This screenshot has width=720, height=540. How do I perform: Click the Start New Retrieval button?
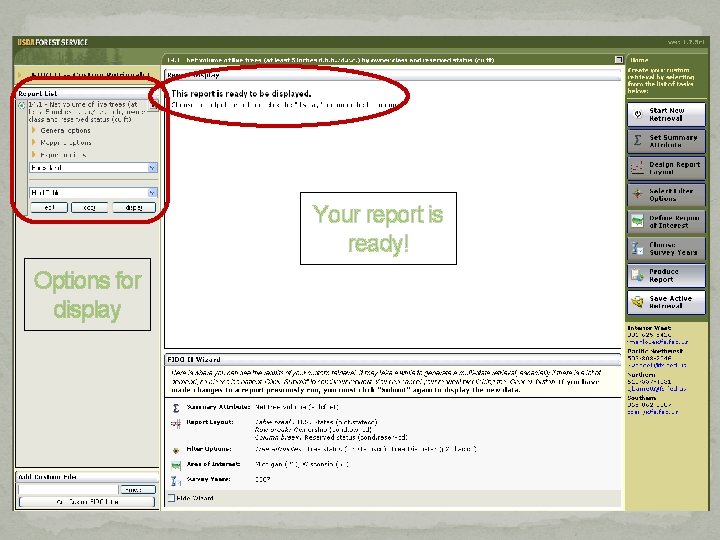pyautogui.click(x=666, y=114)
